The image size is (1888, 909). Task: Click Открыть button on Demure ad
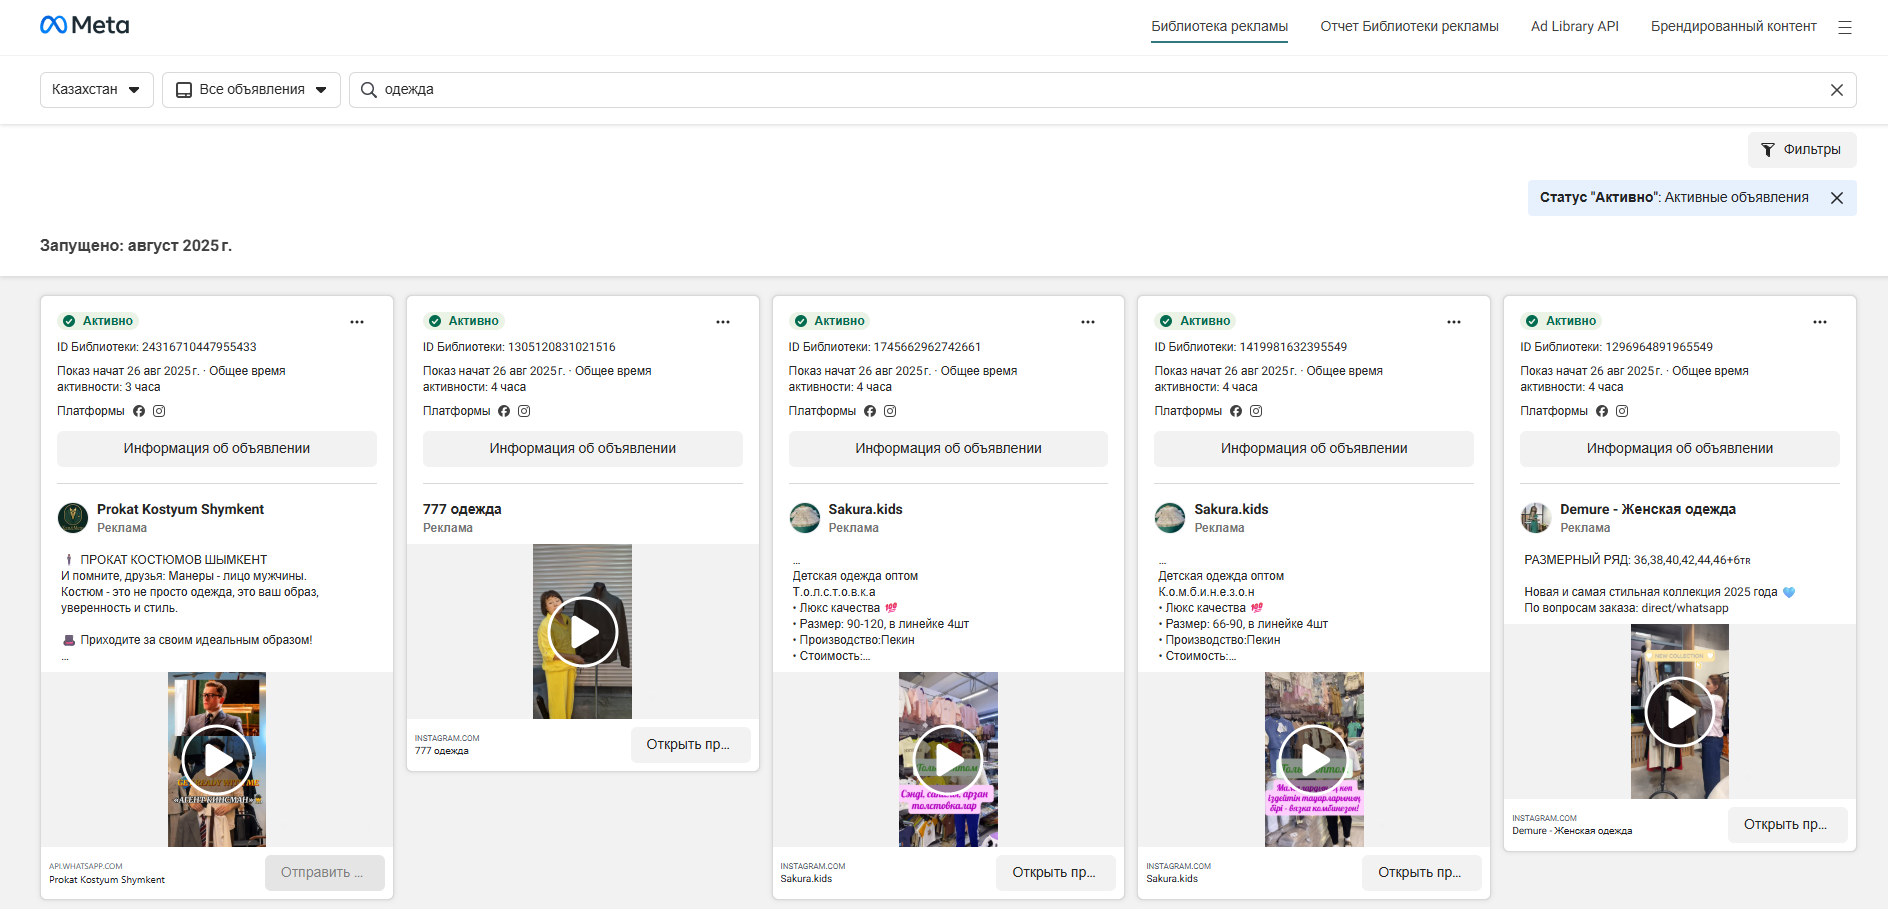(1786, 825)
